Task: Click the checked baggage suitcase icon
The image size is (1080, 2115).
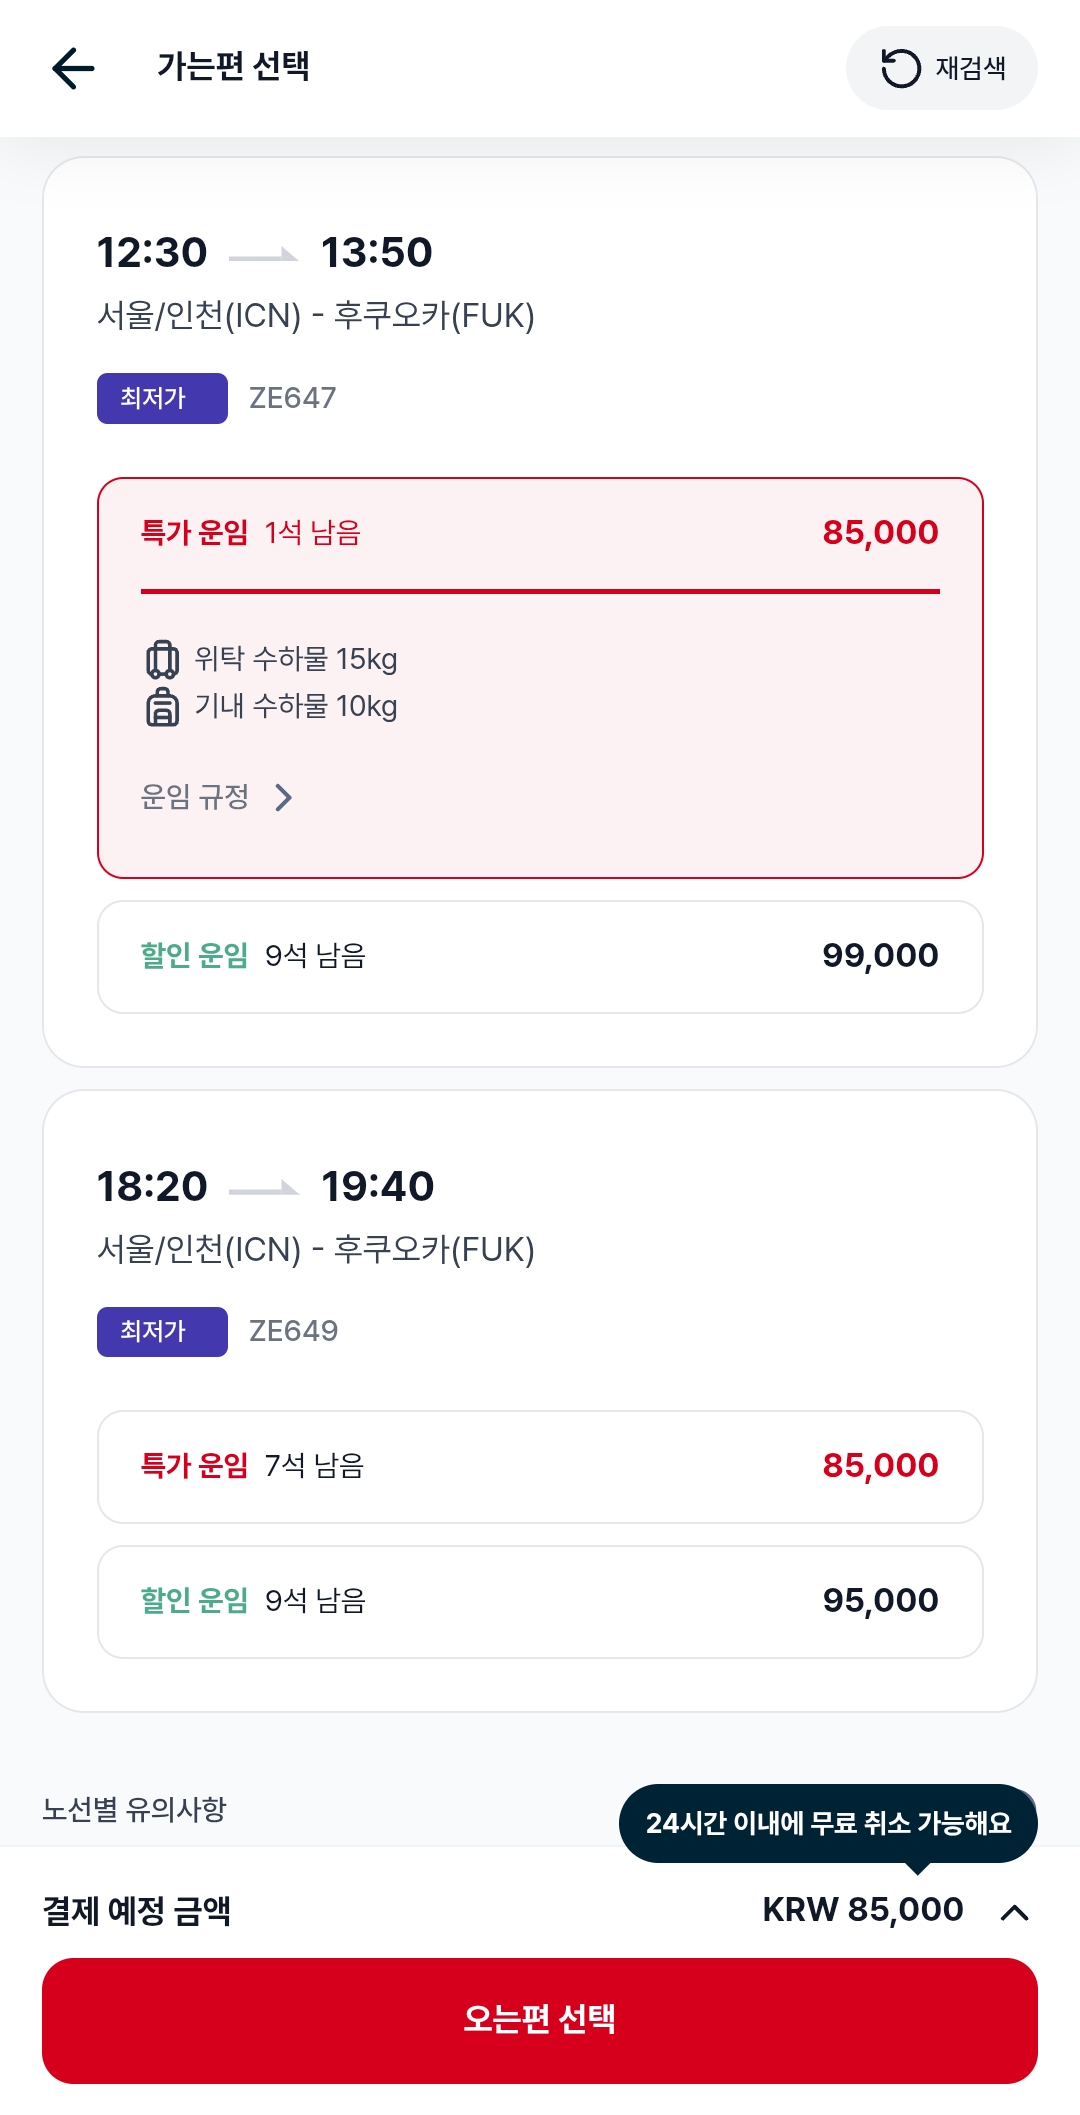Action: 162,660
